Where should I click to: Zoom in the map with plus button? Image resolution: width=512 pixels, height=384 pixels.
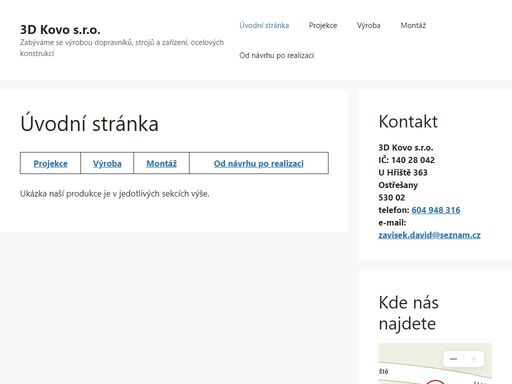pos(473,359)
